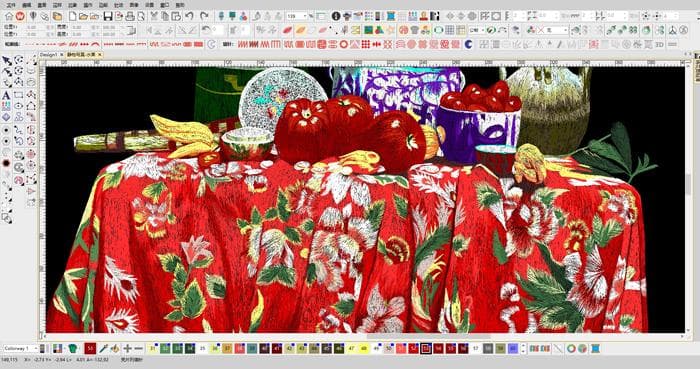Screen dimensions: 700x369
Task: Create a new design with the blank page icon
Action: [x=71, y=17]
